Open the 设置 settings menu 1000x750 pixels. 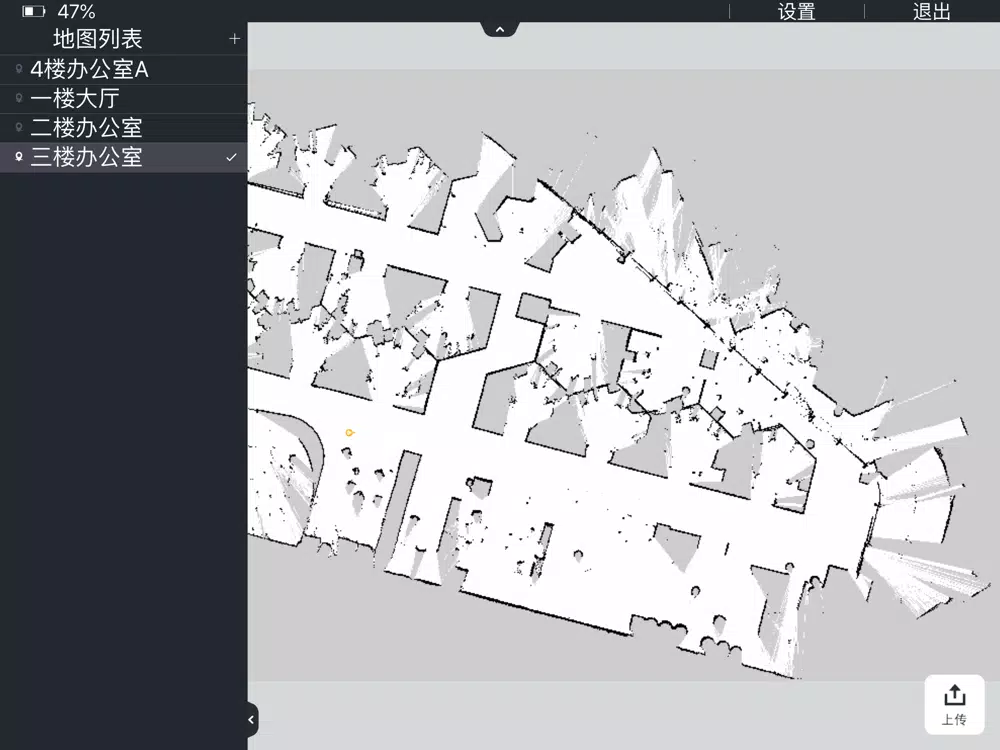(x=797, y=11)
